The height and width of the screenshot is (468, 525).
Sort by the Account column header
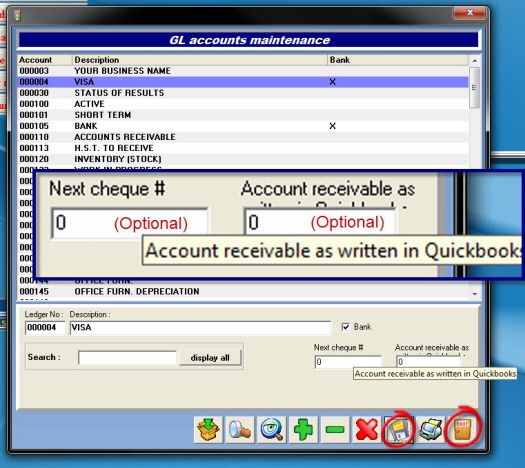point(45,60)
